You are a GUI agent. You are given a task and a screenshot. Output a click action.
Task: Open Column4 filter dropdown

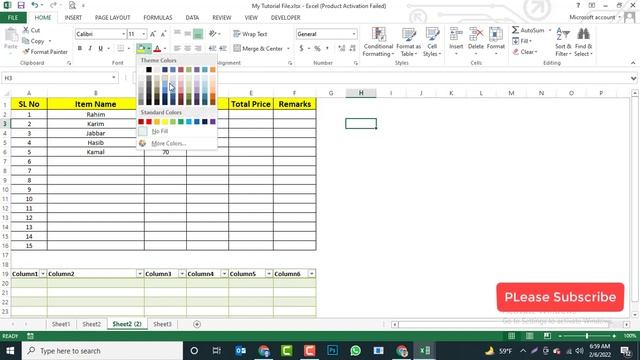click(x=224, y=273)
